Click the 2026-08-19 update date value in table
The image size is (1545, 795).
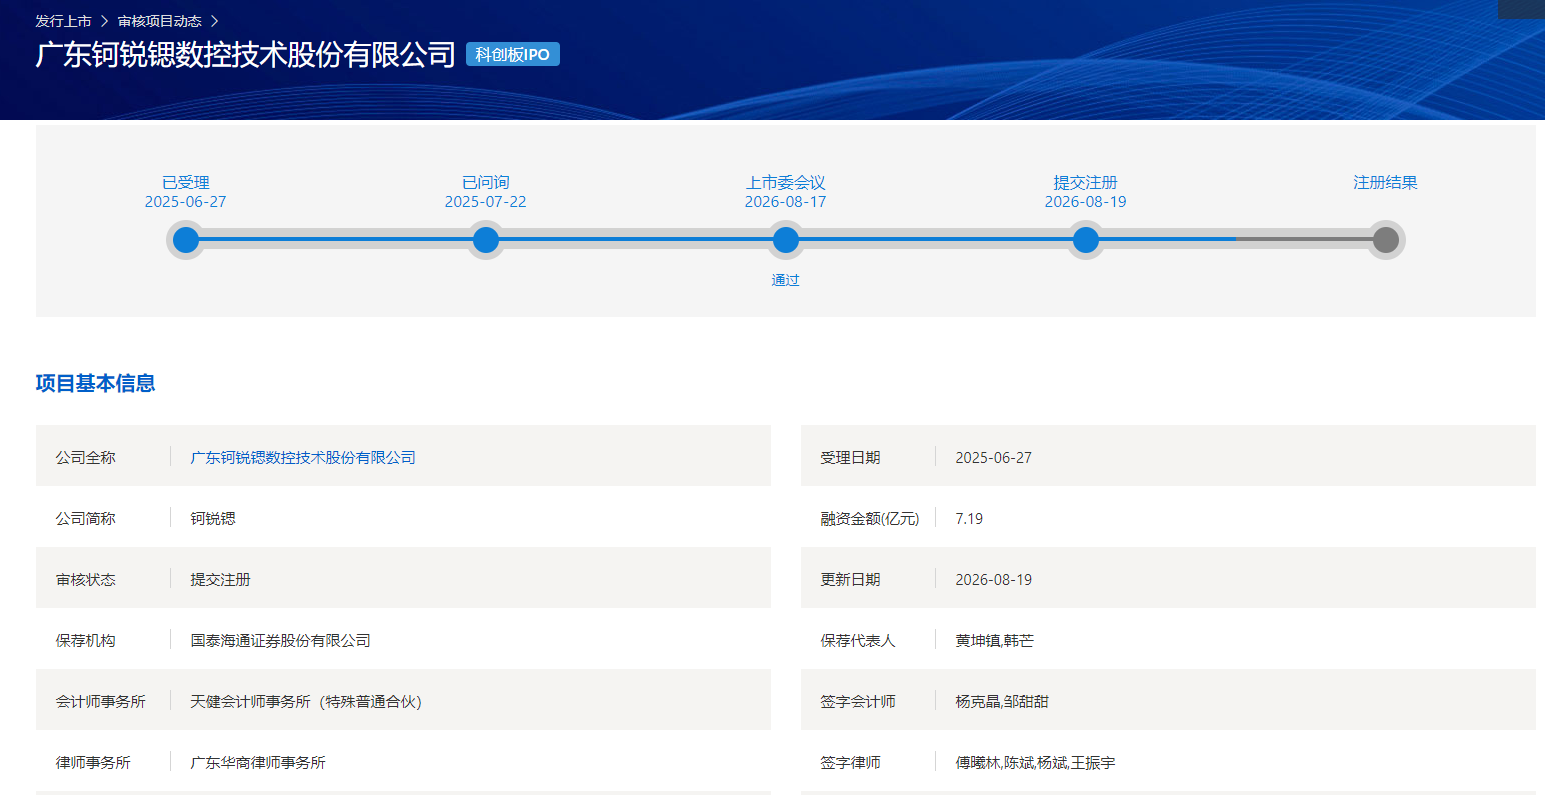point(994,580)
